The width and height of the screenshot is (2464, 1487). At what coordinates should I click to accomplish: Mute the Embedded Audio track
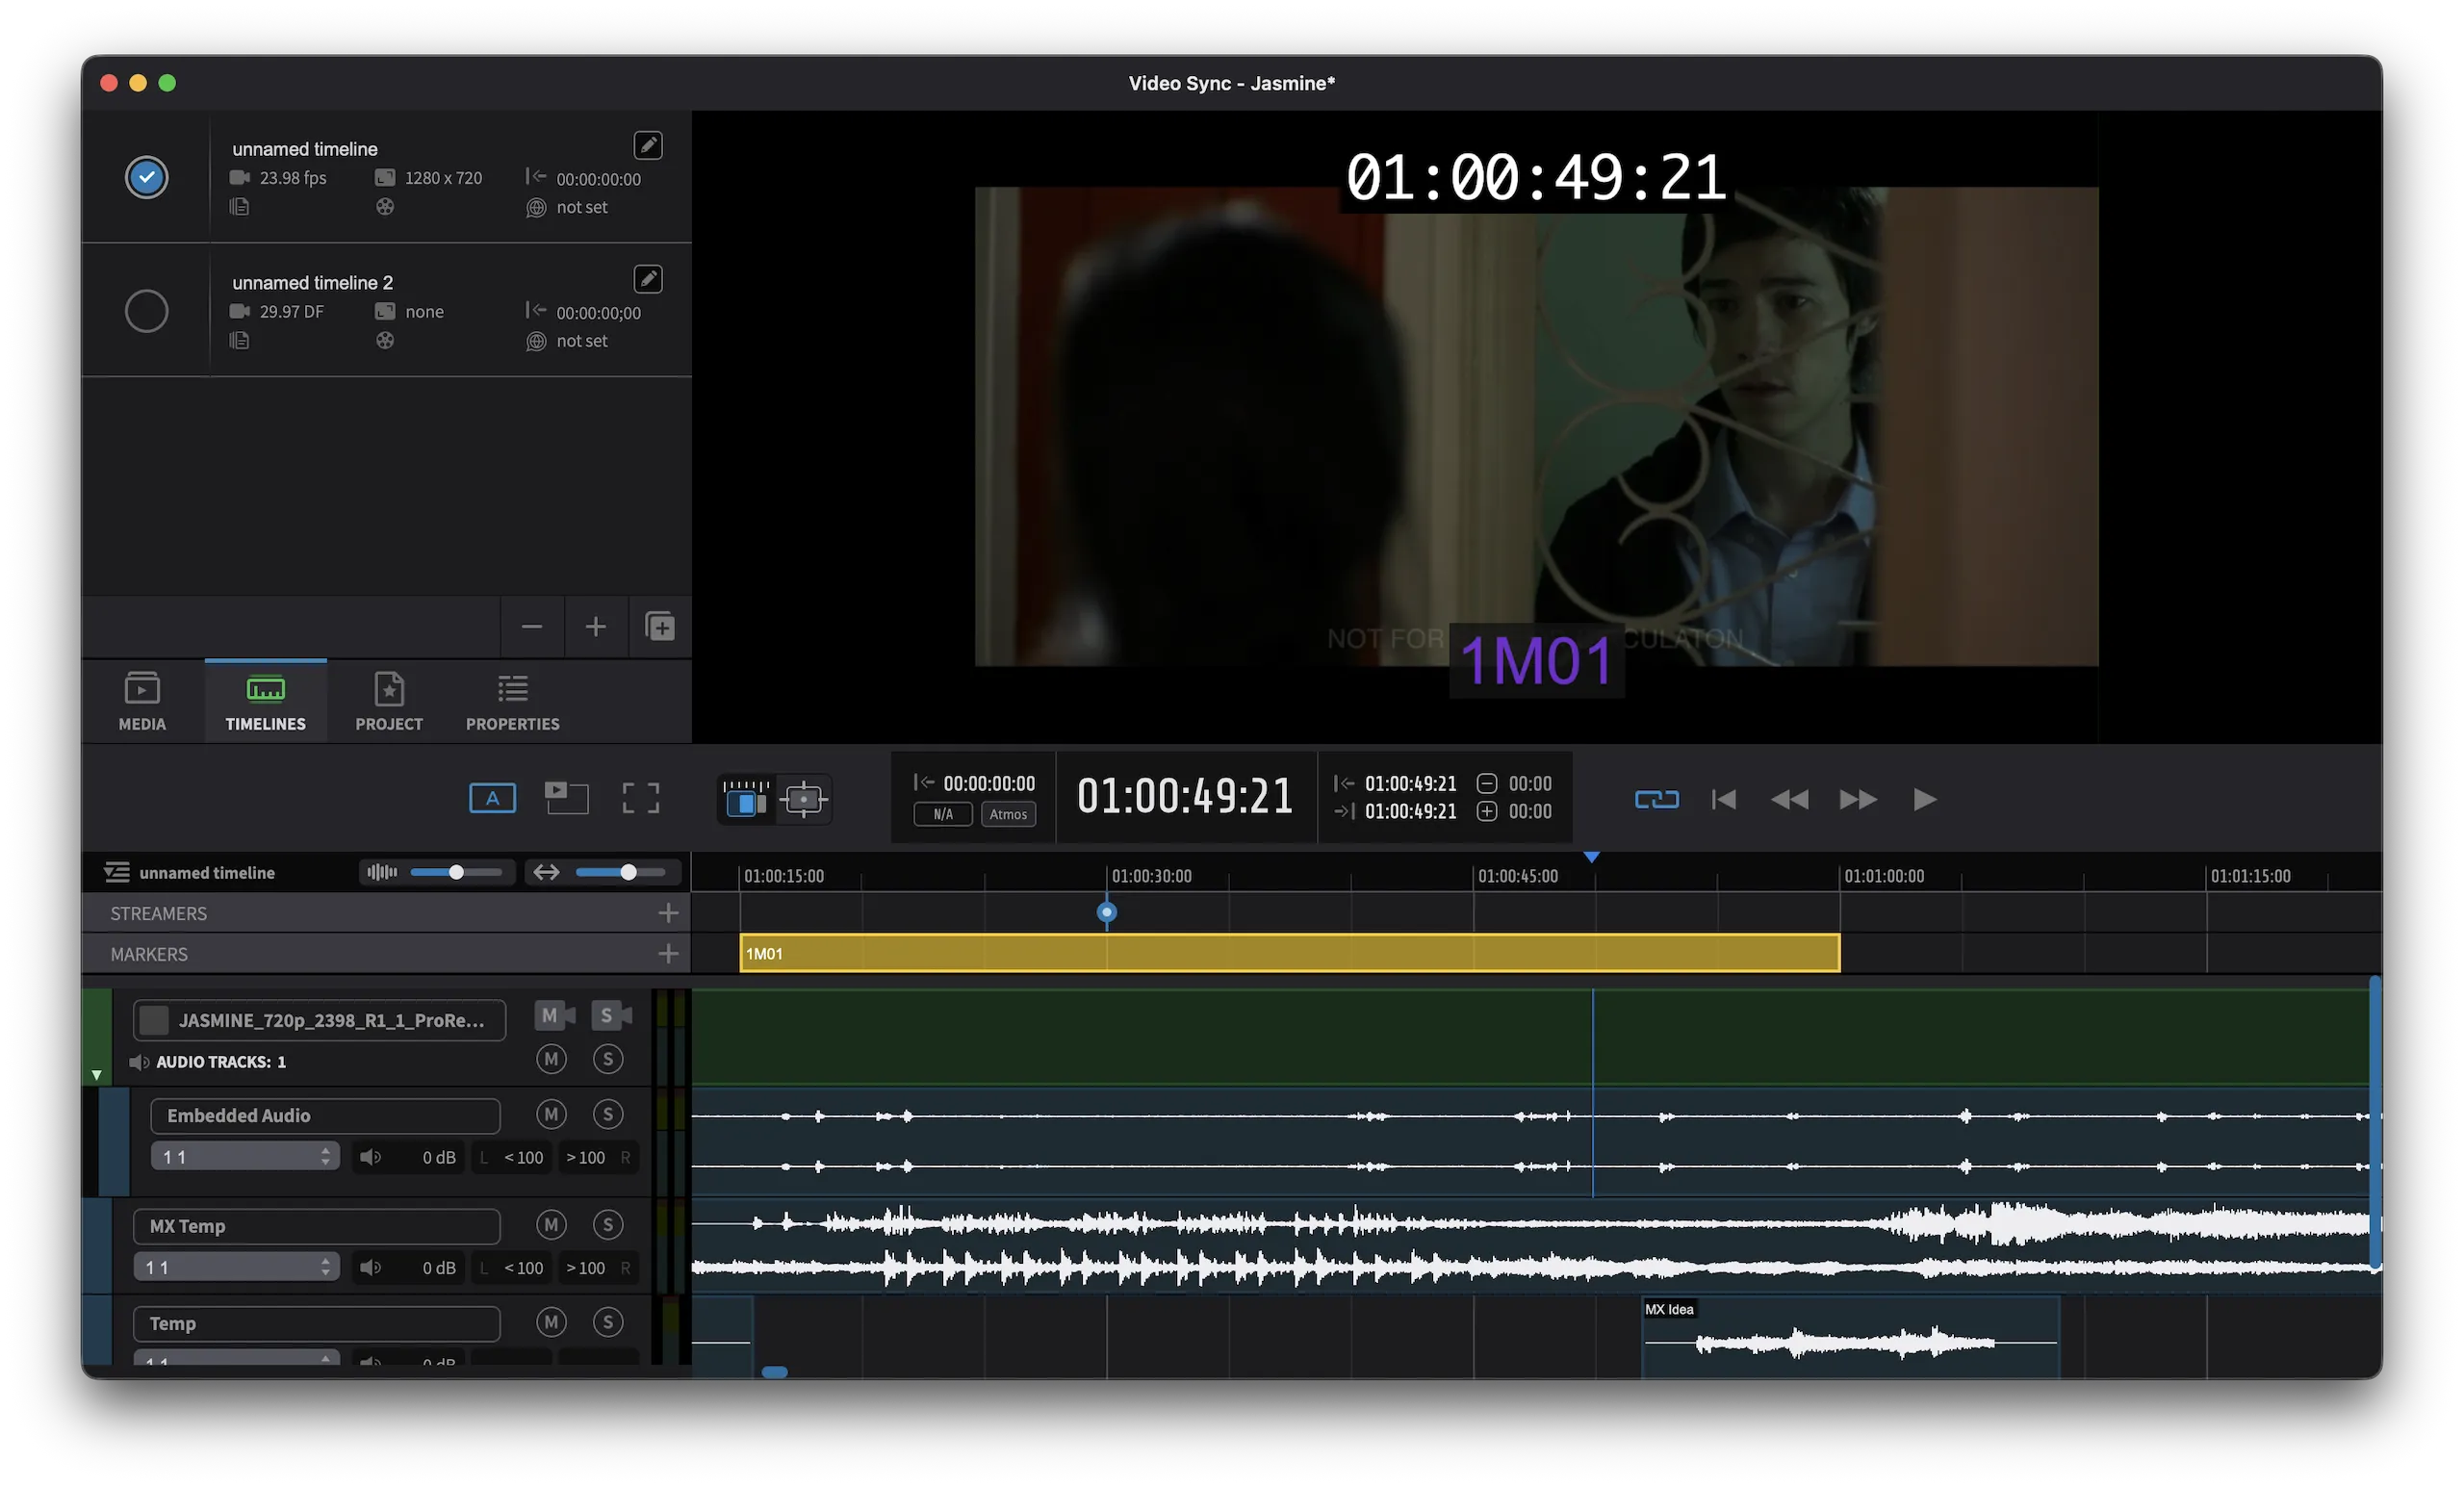(x=551, y=1115)
